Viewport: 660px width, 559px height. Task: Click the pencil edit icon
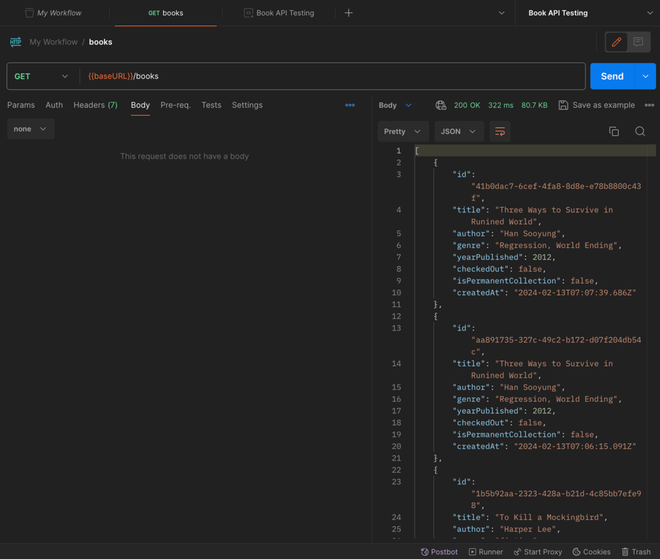click(616, 42)
